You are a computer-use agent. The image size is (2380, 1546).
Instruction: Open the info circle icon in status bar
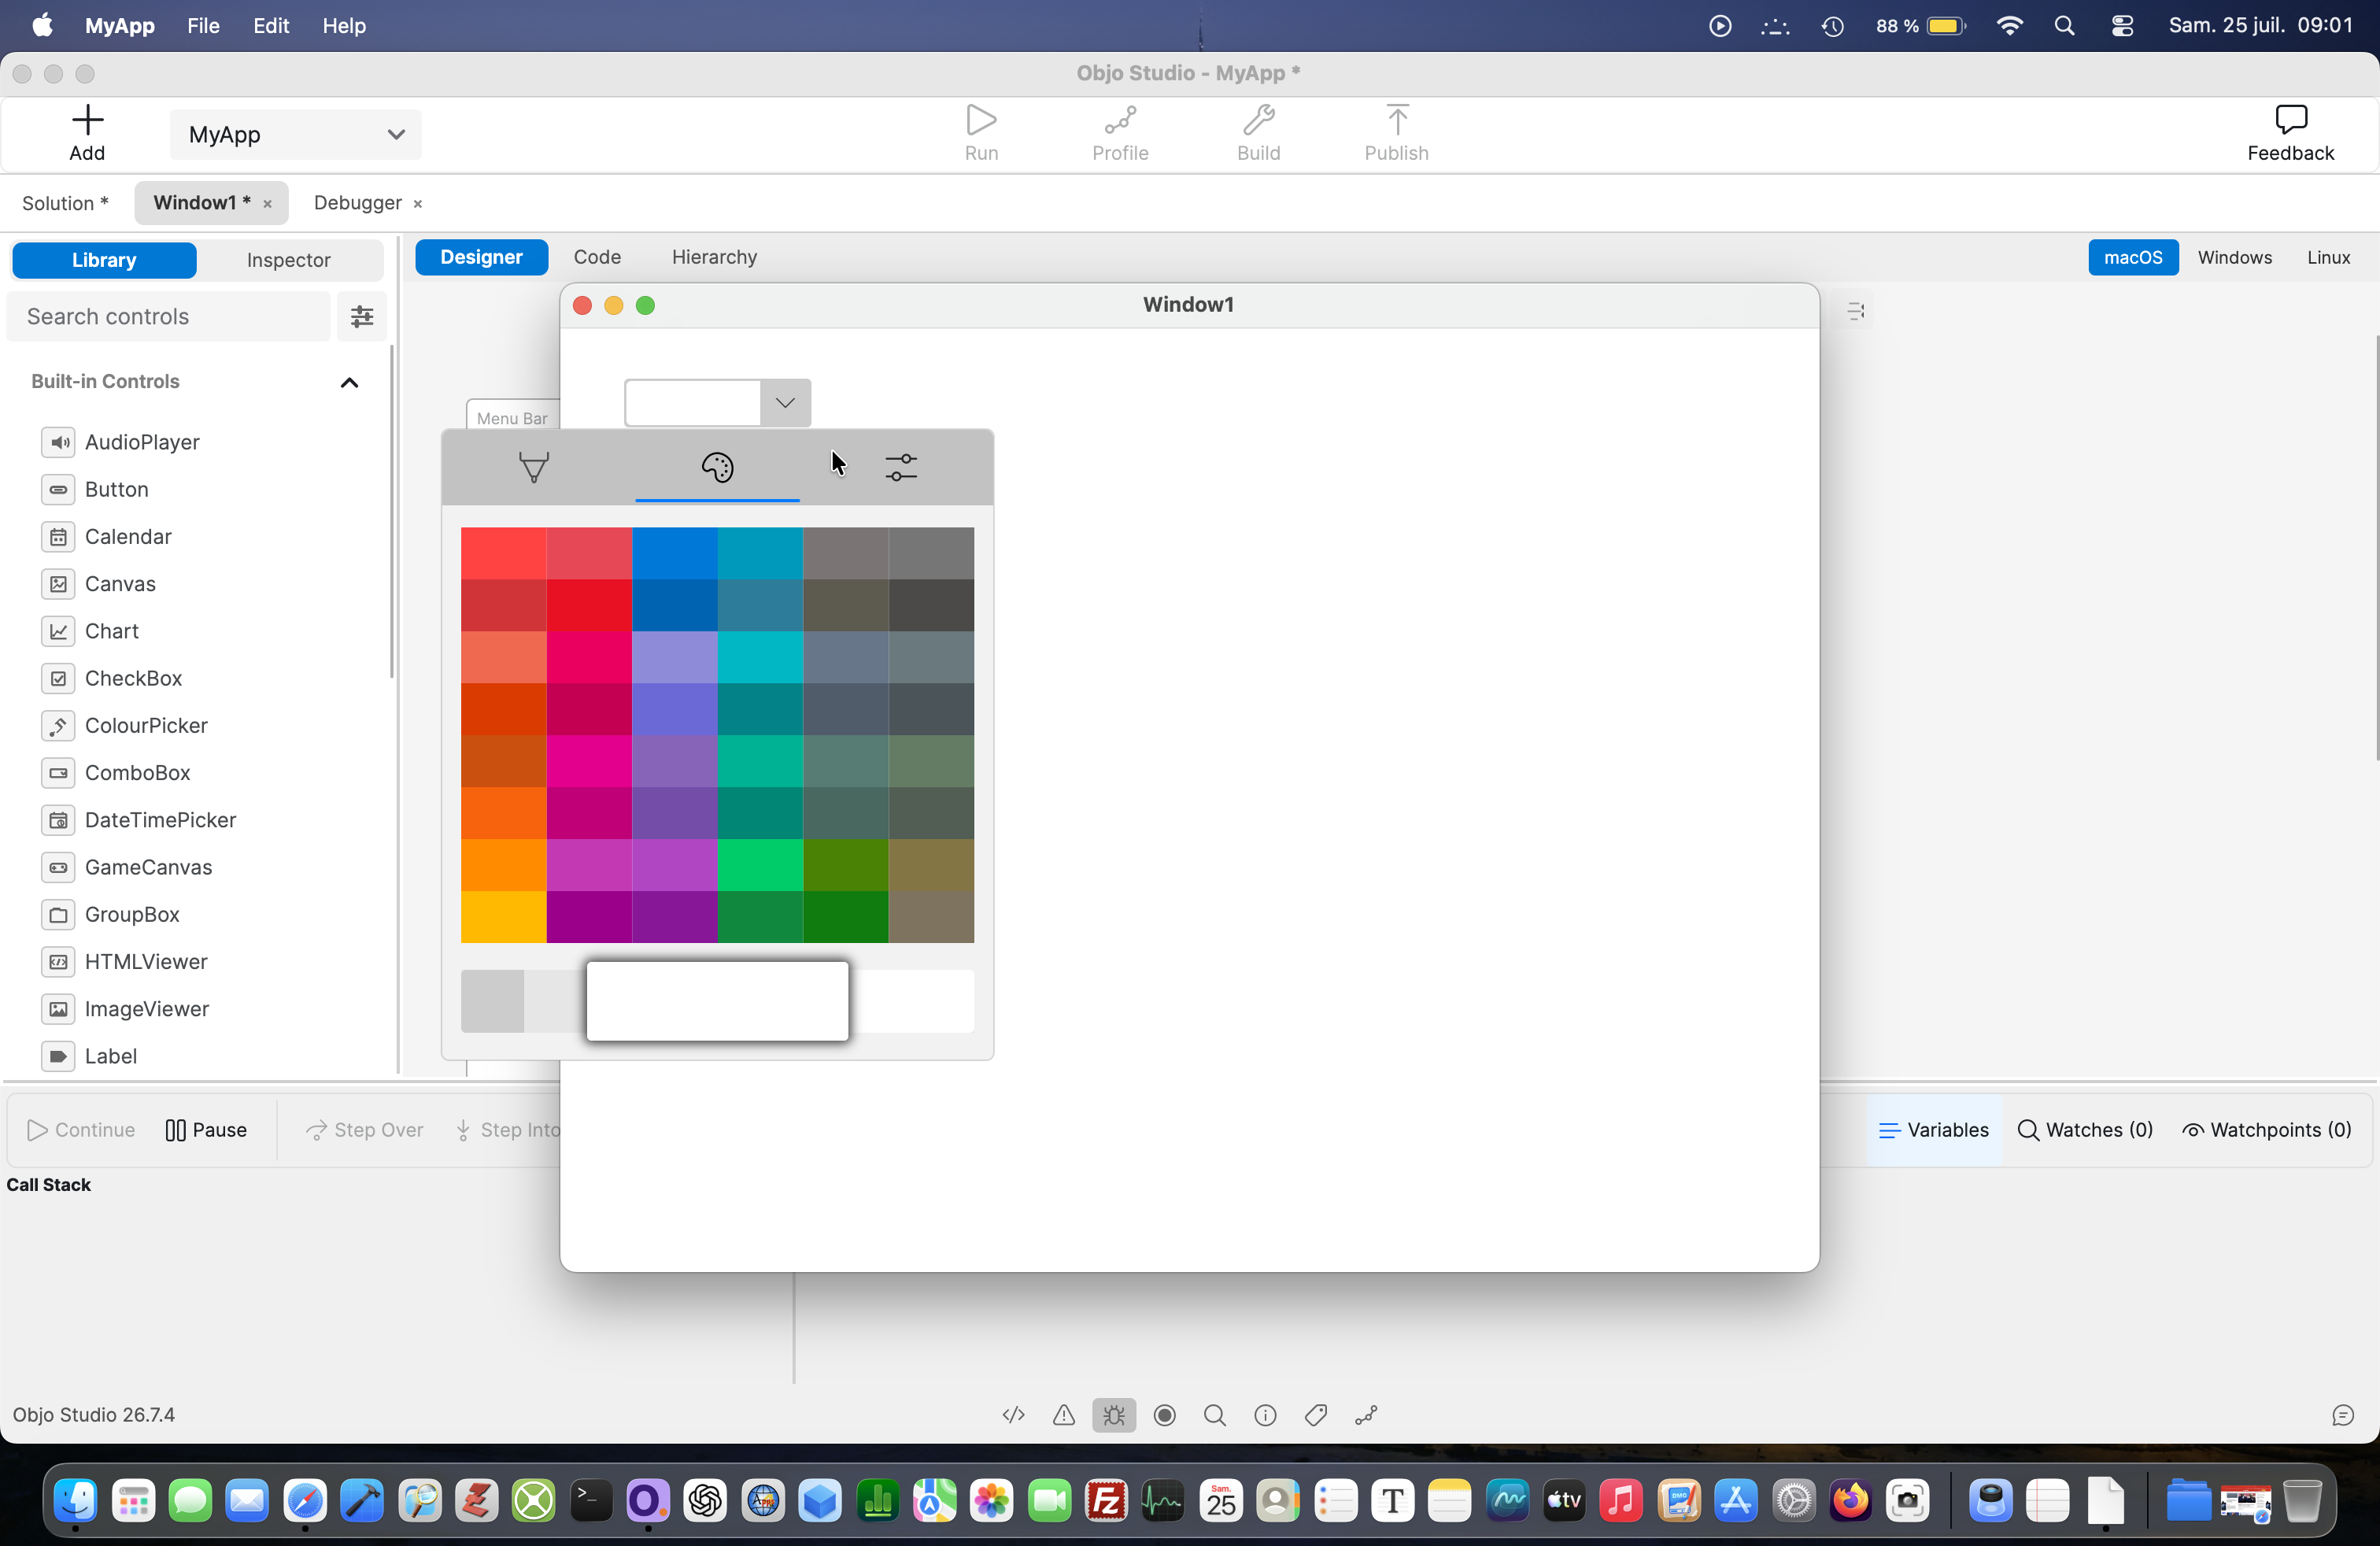(1265, 1415)
